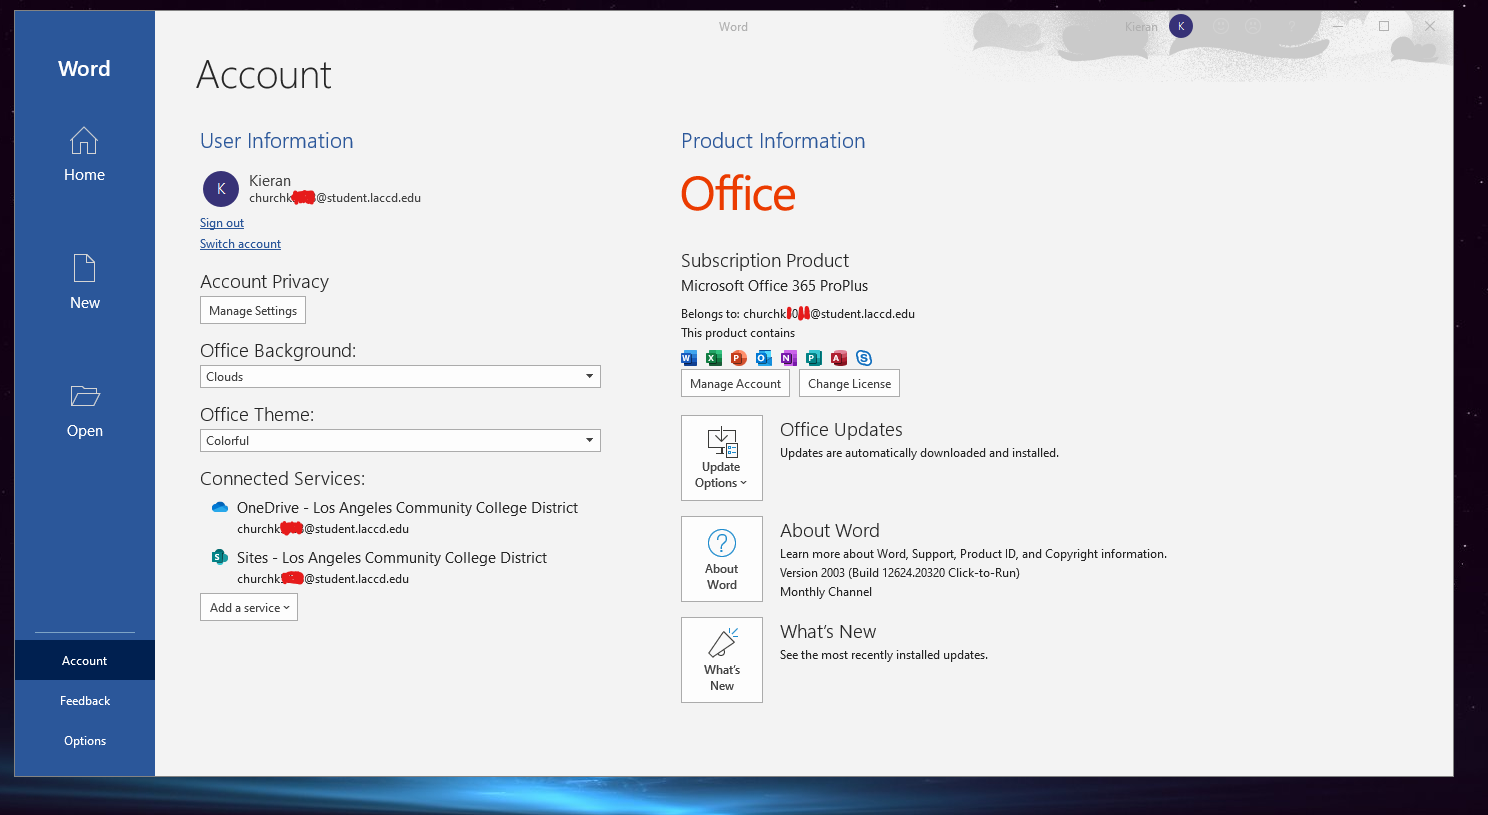Click the OneDrive cloud icon
The image size is (1488, 815).
click(220, 508)
